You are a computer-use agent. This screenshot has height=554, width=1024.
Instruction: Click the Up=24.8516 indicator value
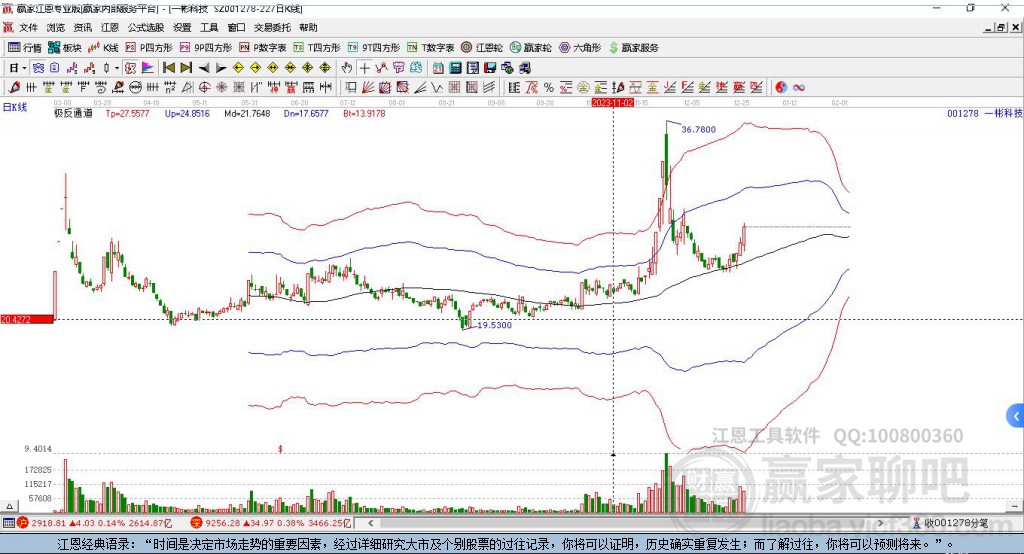click(x=187, y=113)
